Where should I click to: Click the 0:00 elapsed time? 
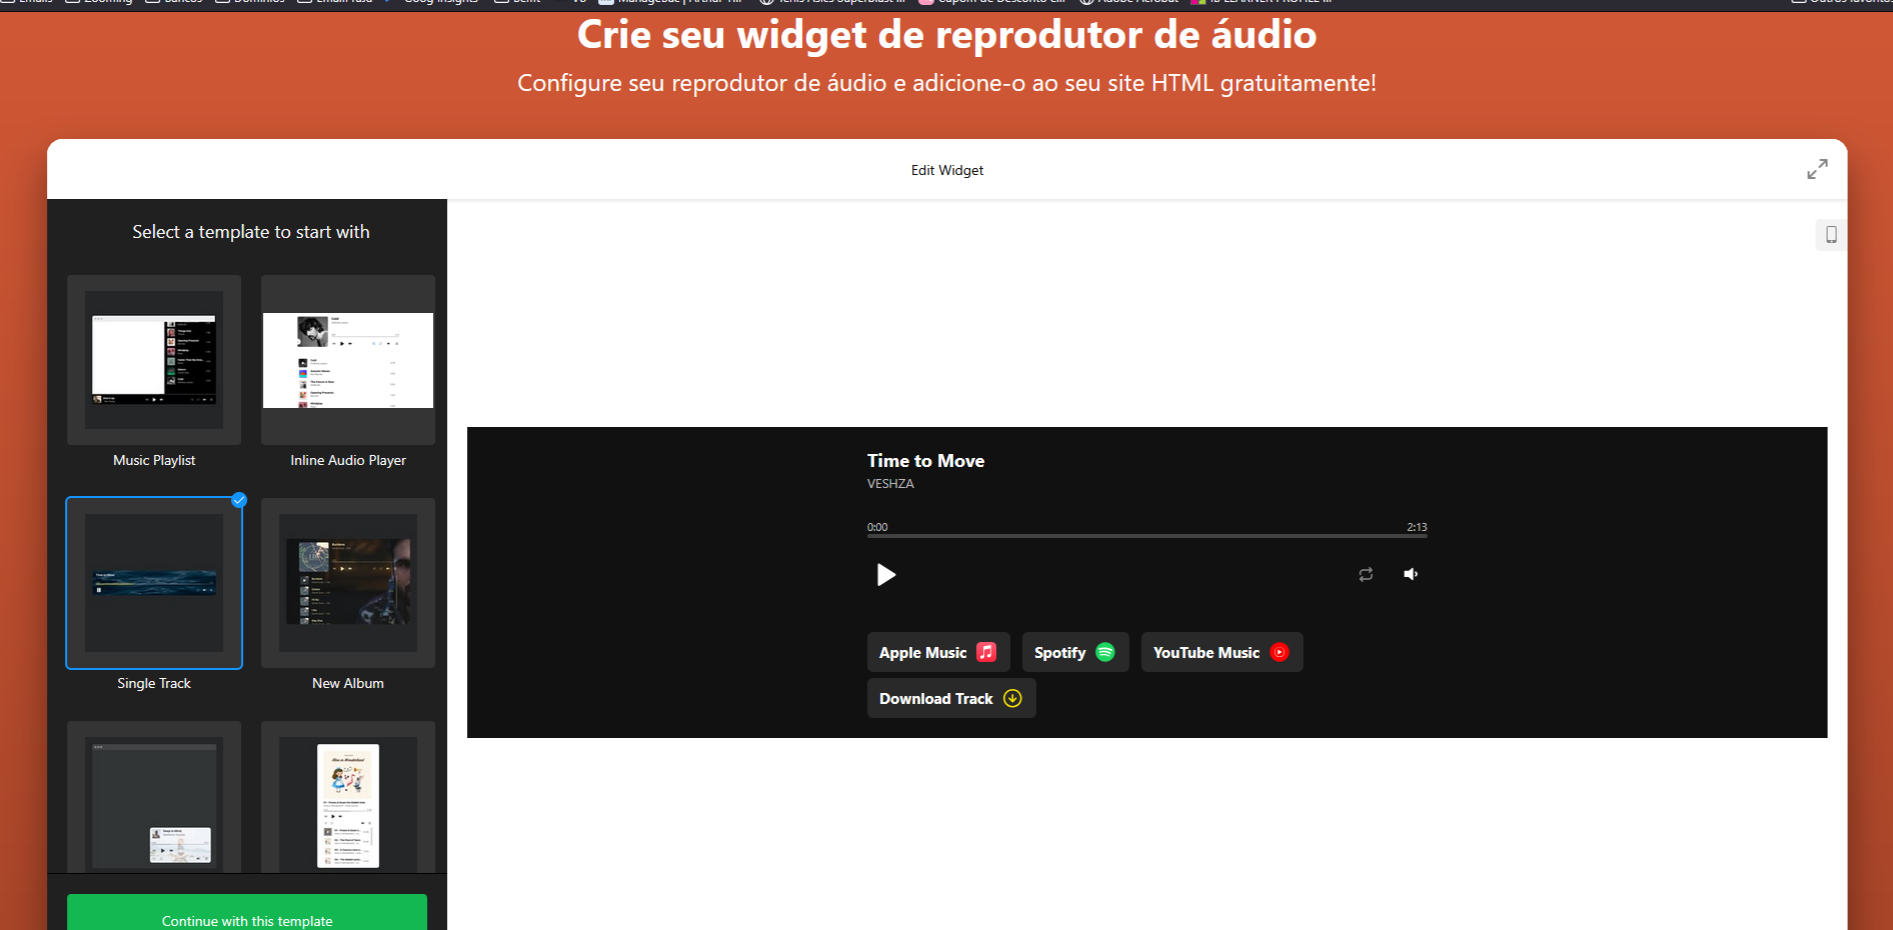pyautogui.click(x=877, y=527)
